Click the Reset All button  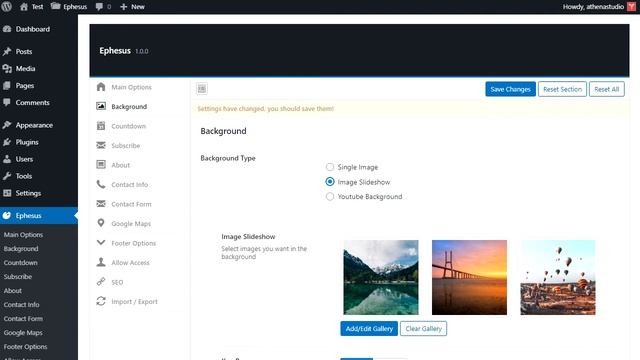point(607,89)
